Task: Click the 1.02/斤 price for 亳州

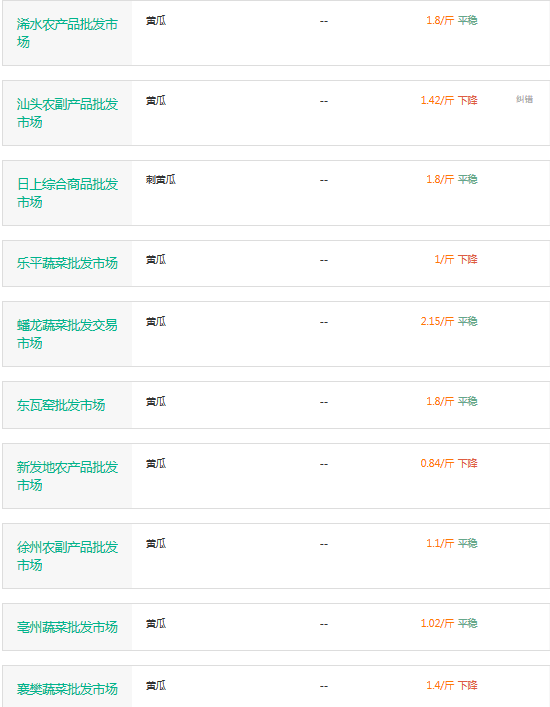Action: coord(437,623)
